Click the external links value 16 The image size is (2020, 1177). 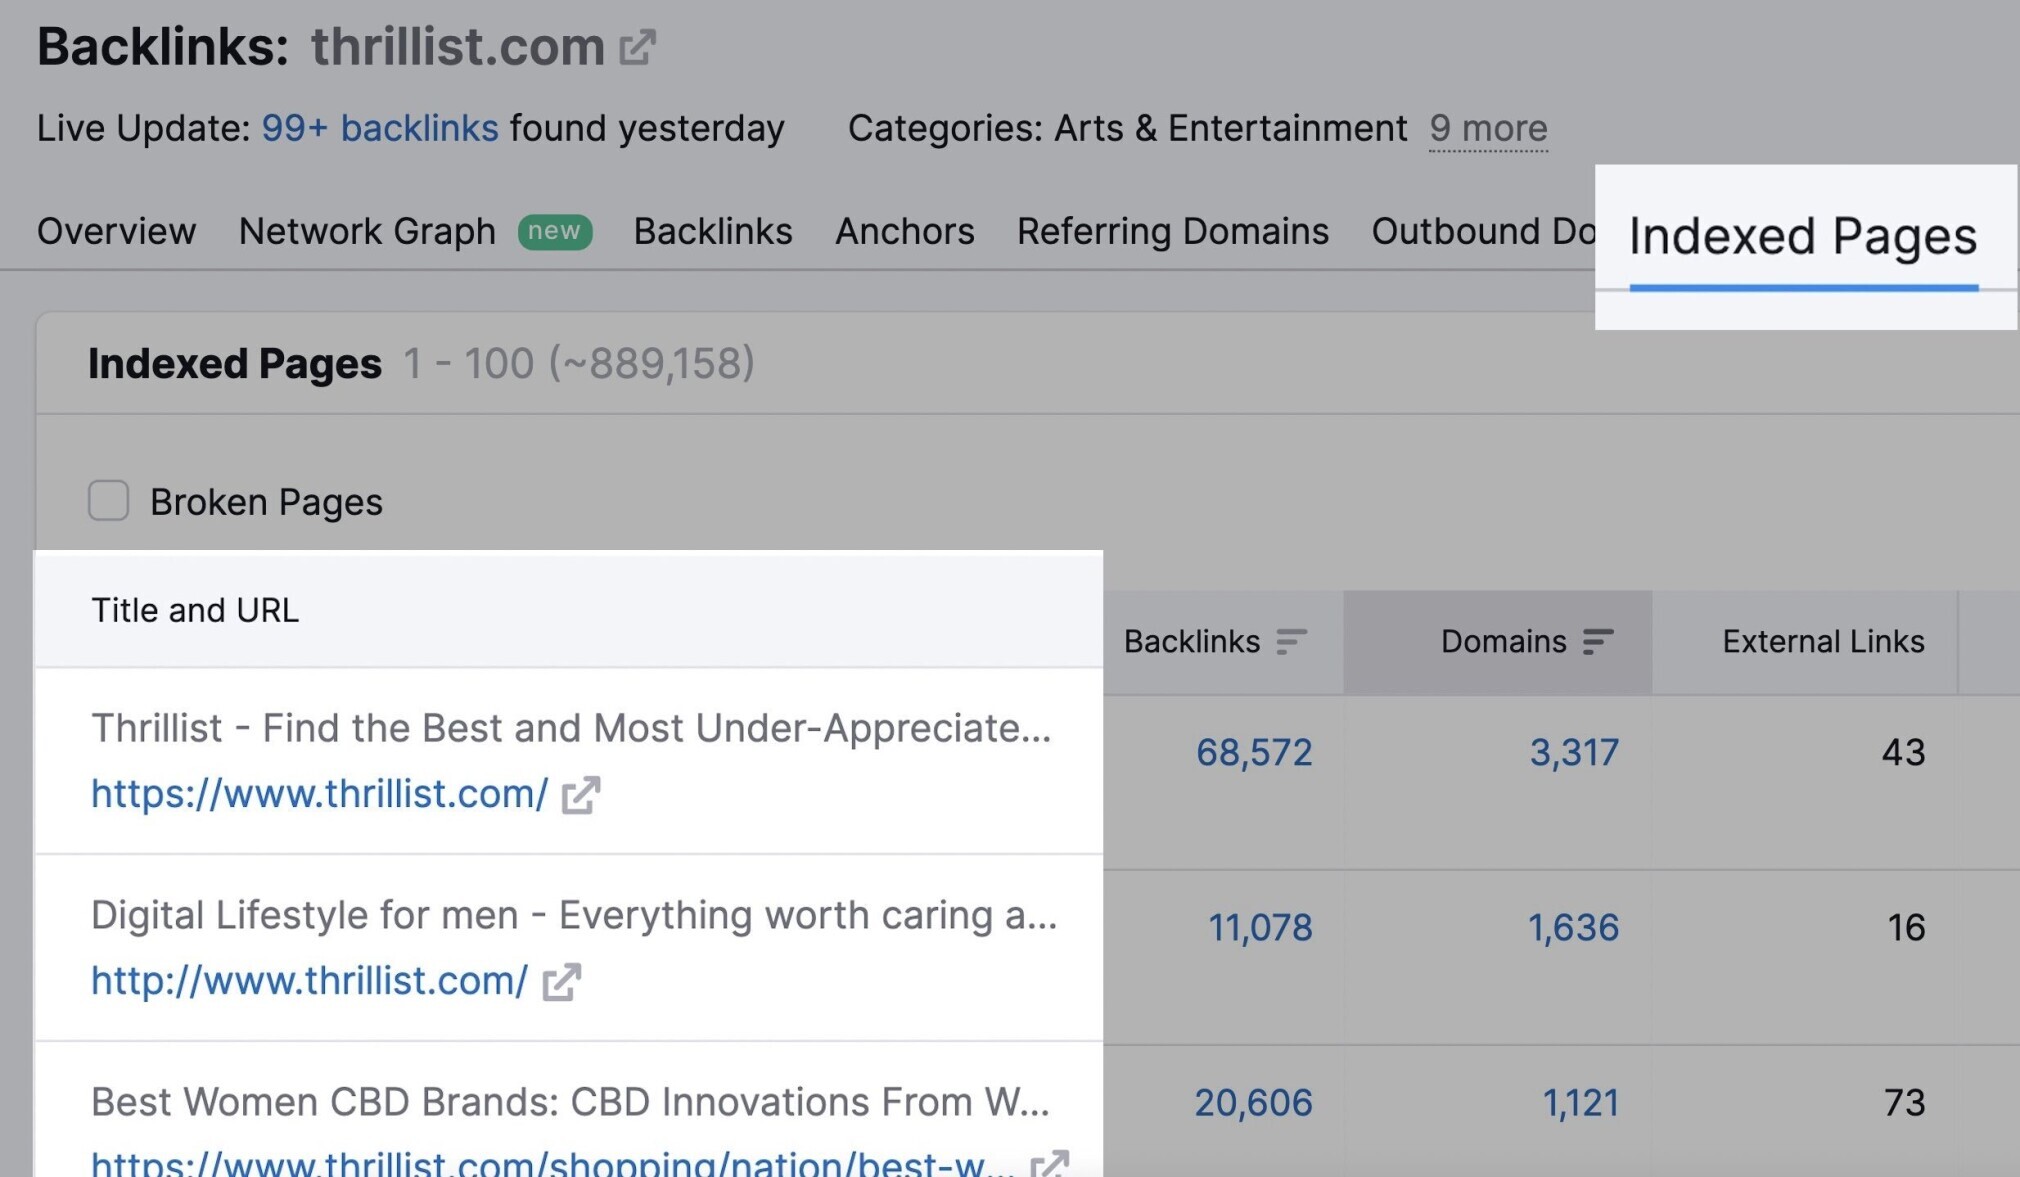tap(1906, 927)
